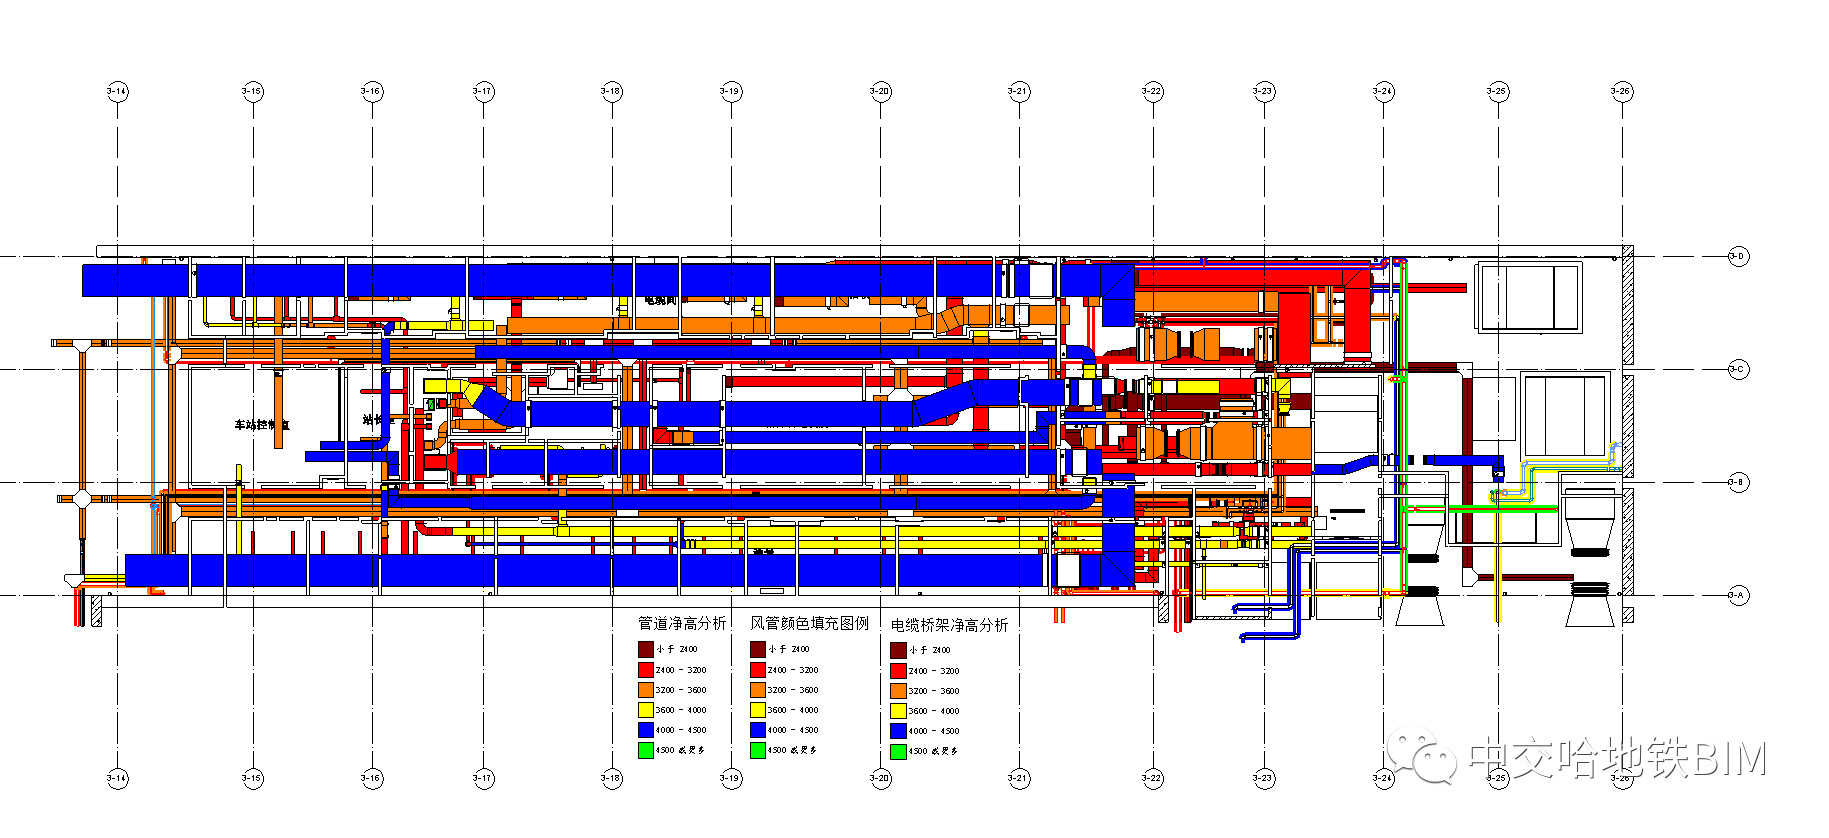Image resolution: width=1829 pixels, height=838 pixels.
Task: Click yellow 3600-4000 swatch under 电缆桥架净高分析
Action: [x=899, y=711]
